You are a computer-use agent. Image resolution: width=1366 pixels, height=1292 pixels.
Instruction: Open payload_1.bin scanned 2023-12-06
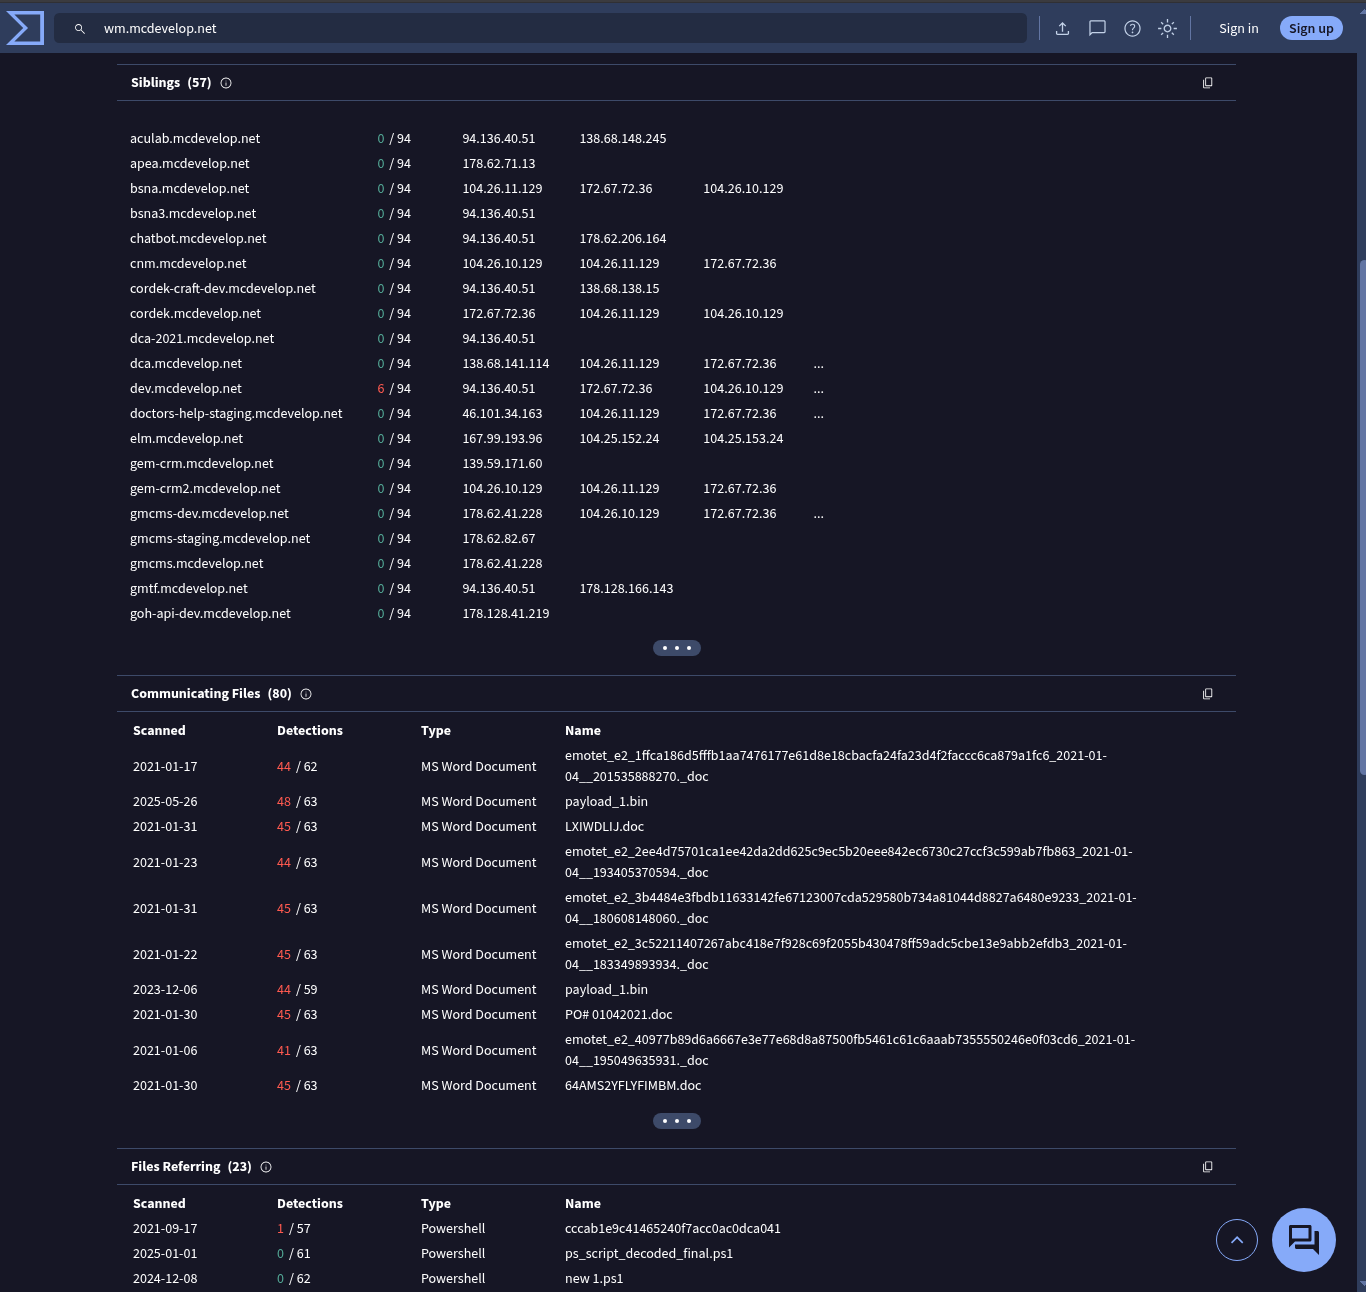[x=606, y=990]
